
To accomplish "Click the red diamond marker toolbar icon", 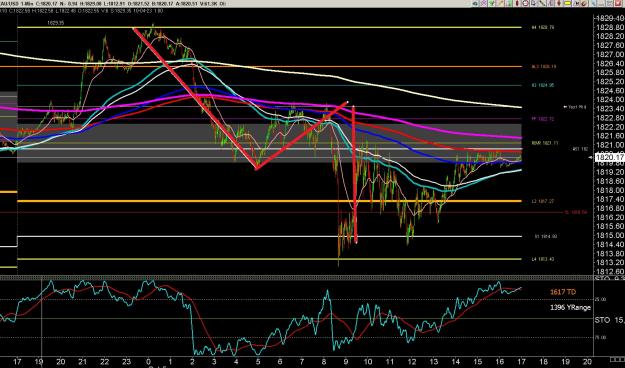I will [559, 3].
